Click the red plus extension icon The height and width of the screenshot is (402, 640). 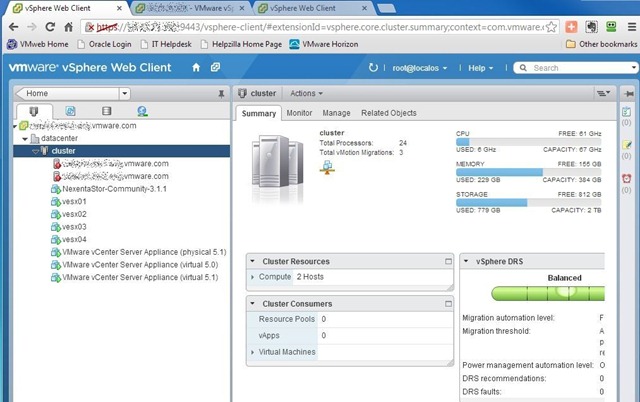[571, 27]
